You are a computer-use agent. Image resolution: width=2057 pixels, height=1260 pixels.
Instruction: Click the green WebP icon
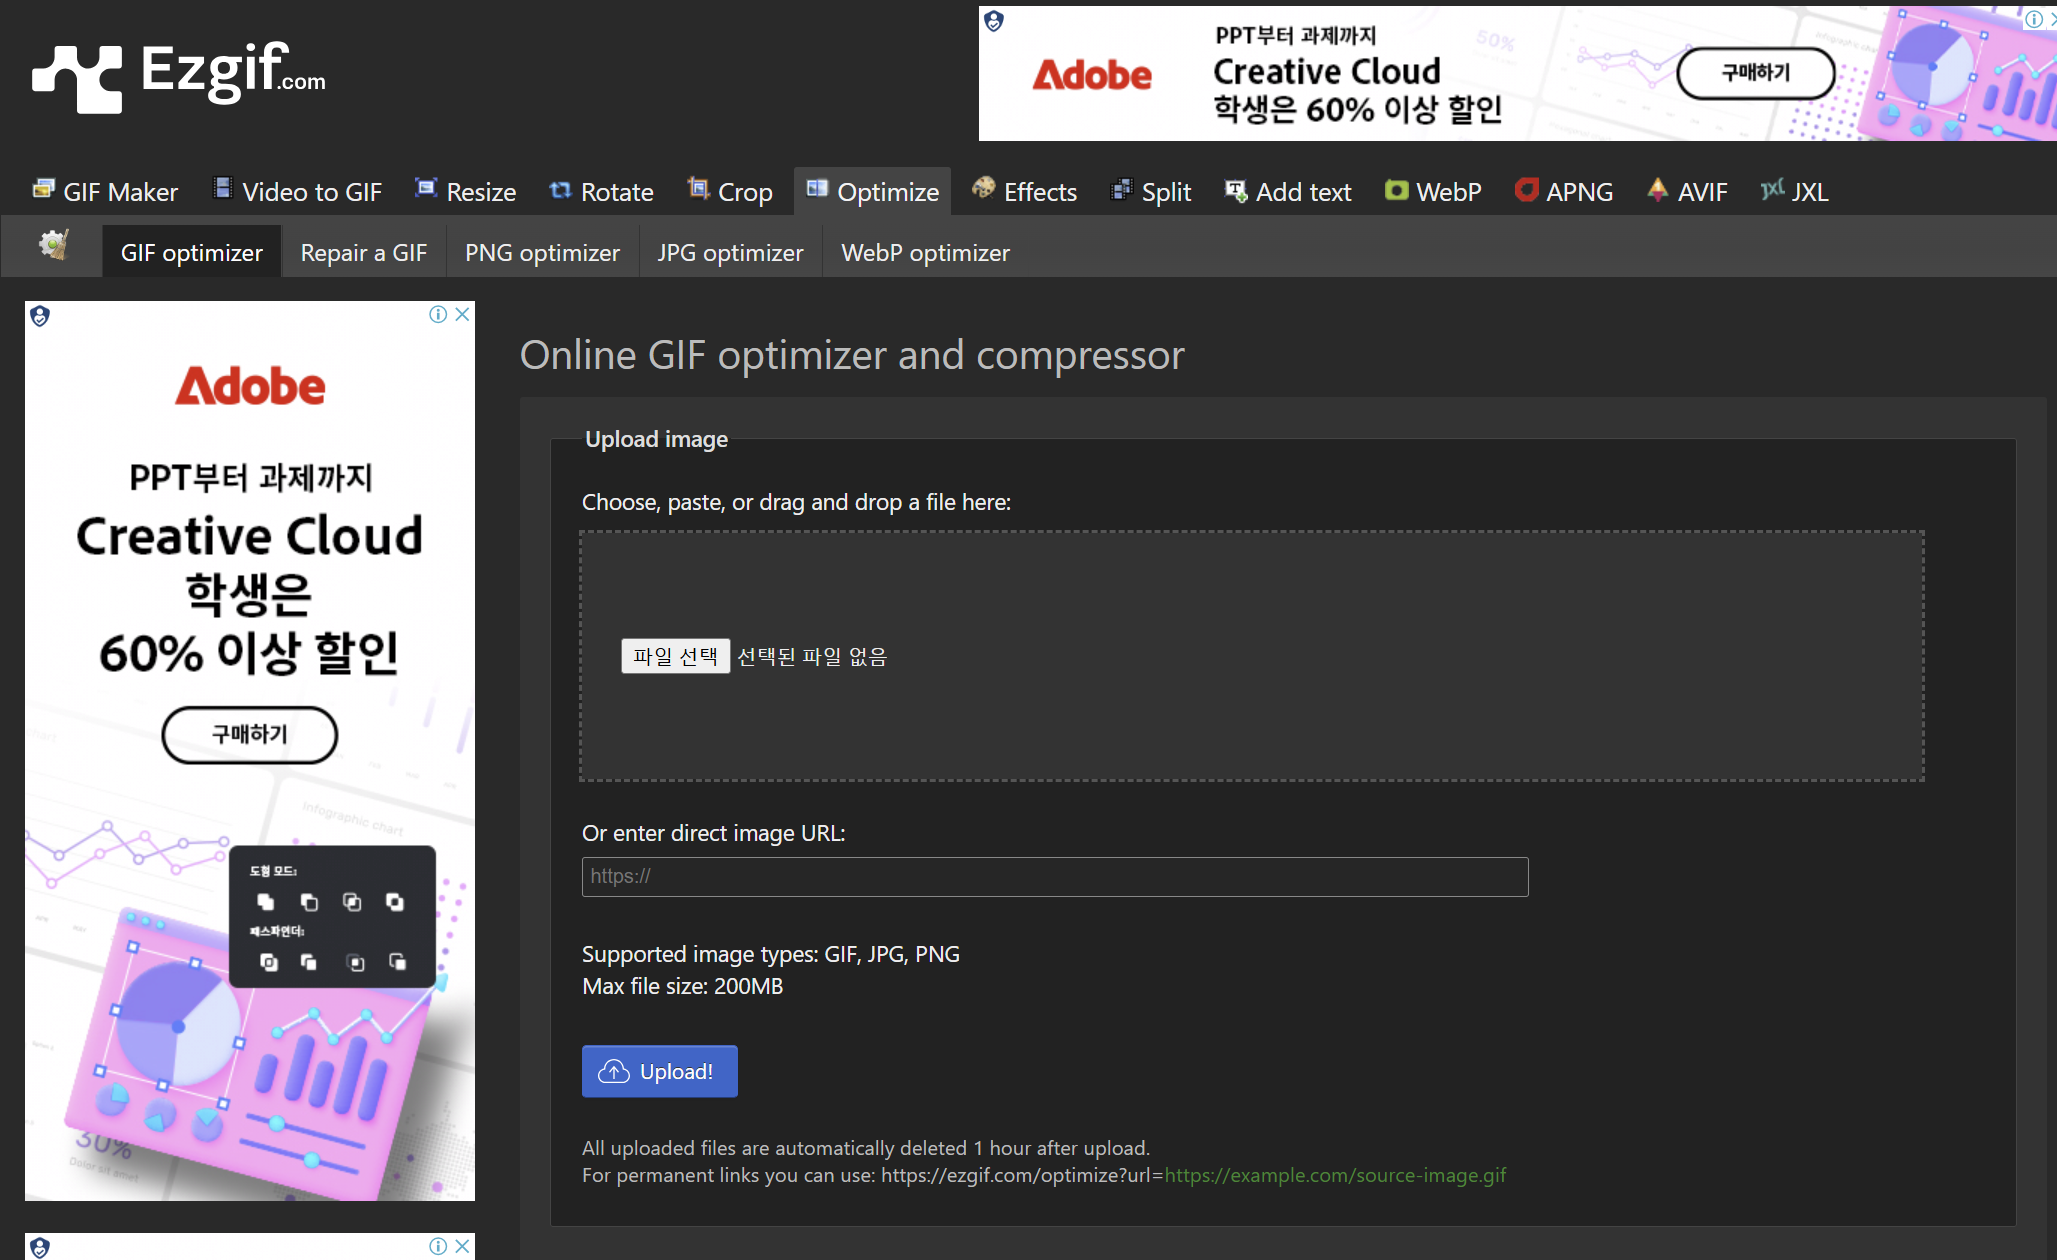[1396, 190]
